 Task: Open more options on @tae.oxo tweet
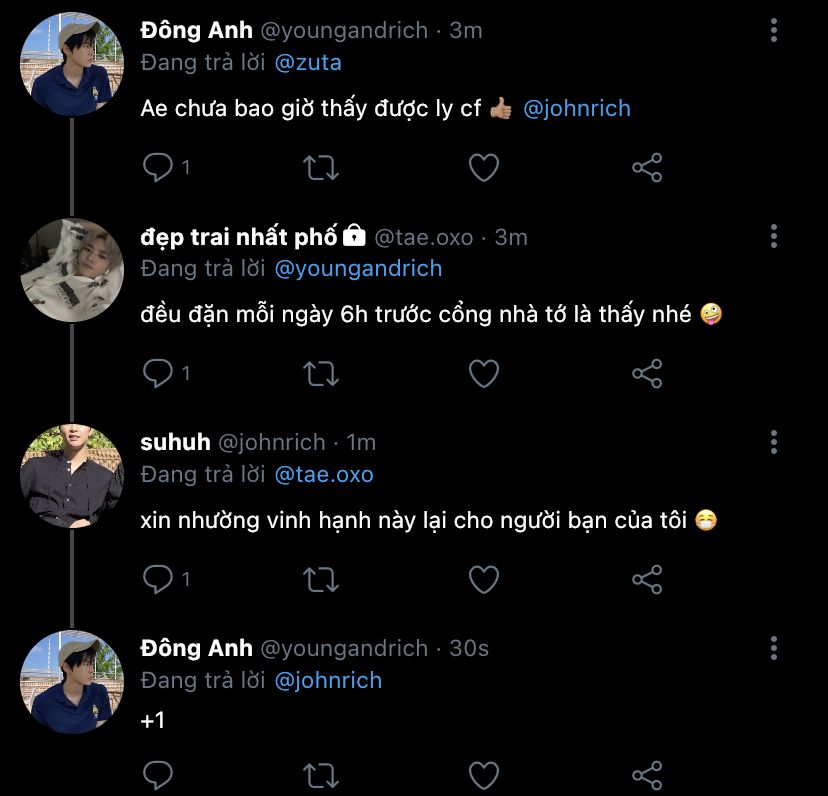[x=774, y=236]
